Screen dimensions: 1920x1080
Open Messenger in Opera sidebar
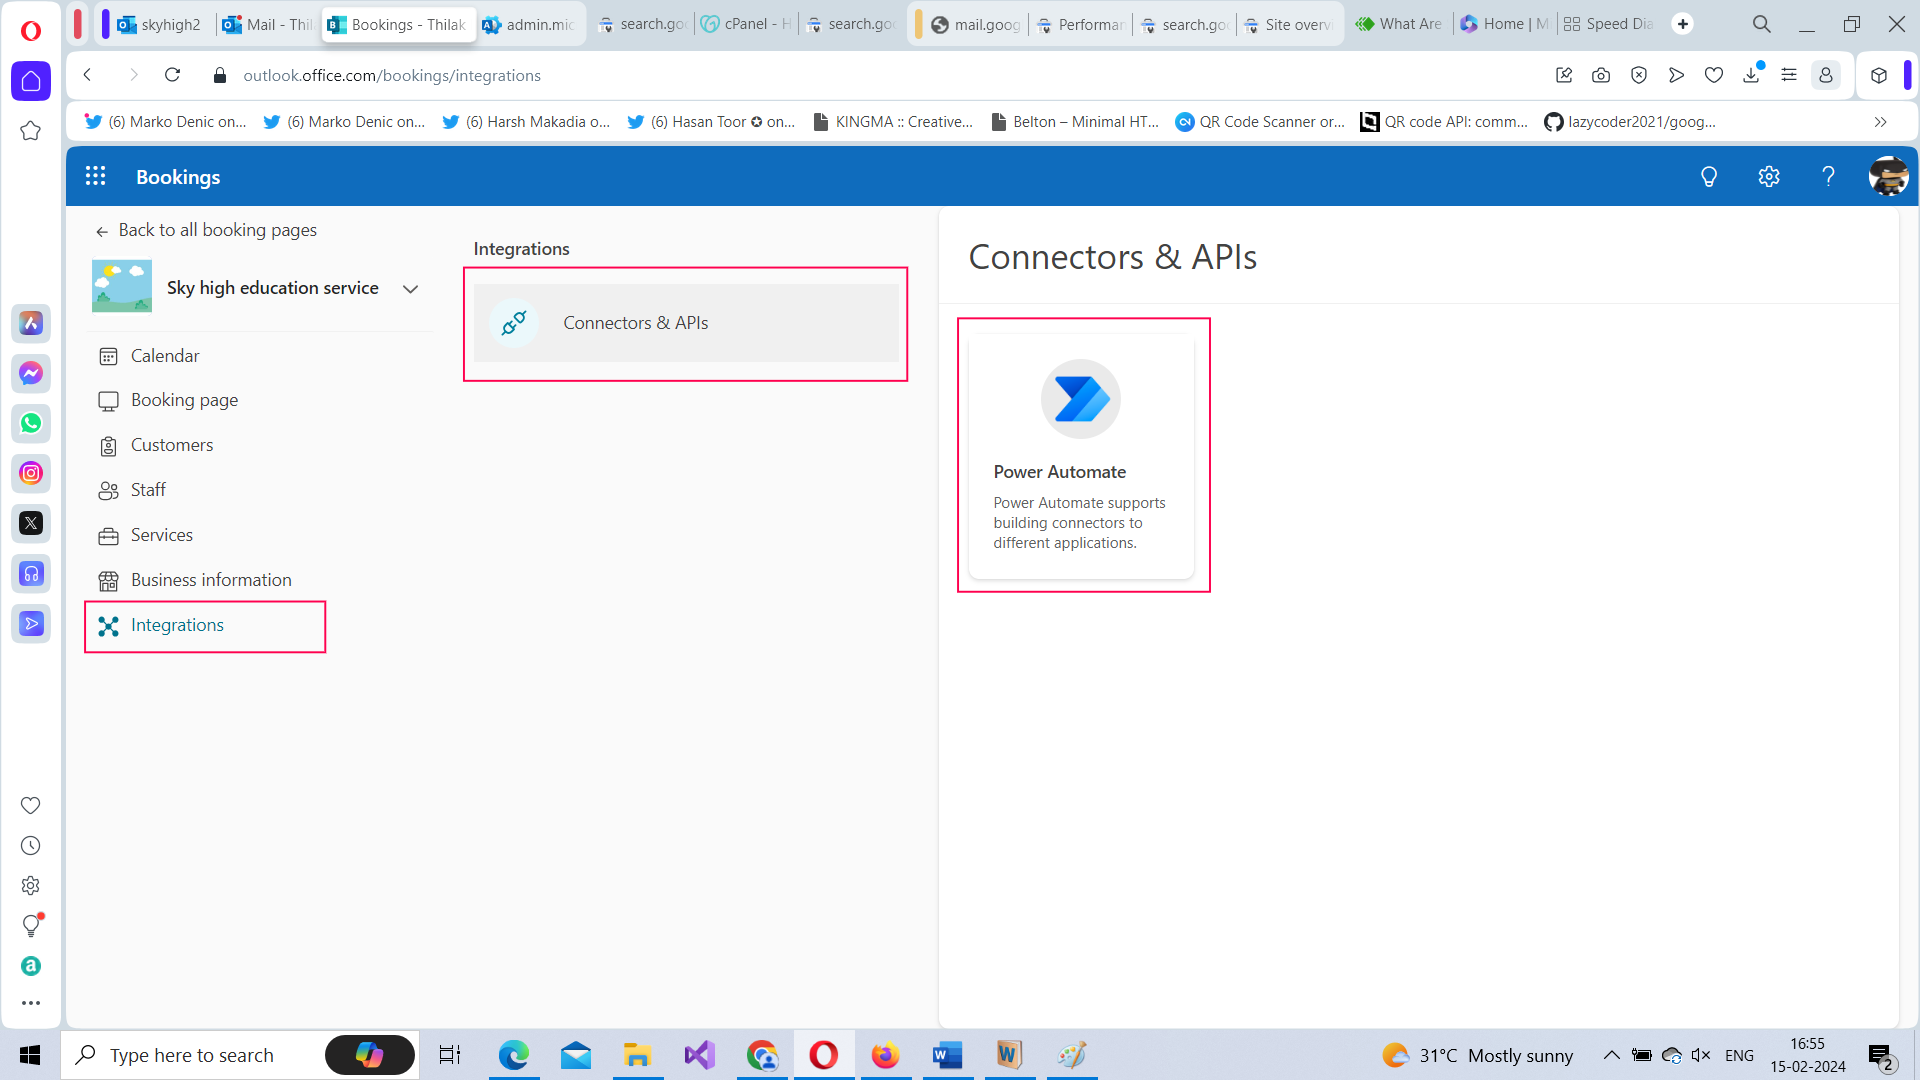[x=31, y=373]
